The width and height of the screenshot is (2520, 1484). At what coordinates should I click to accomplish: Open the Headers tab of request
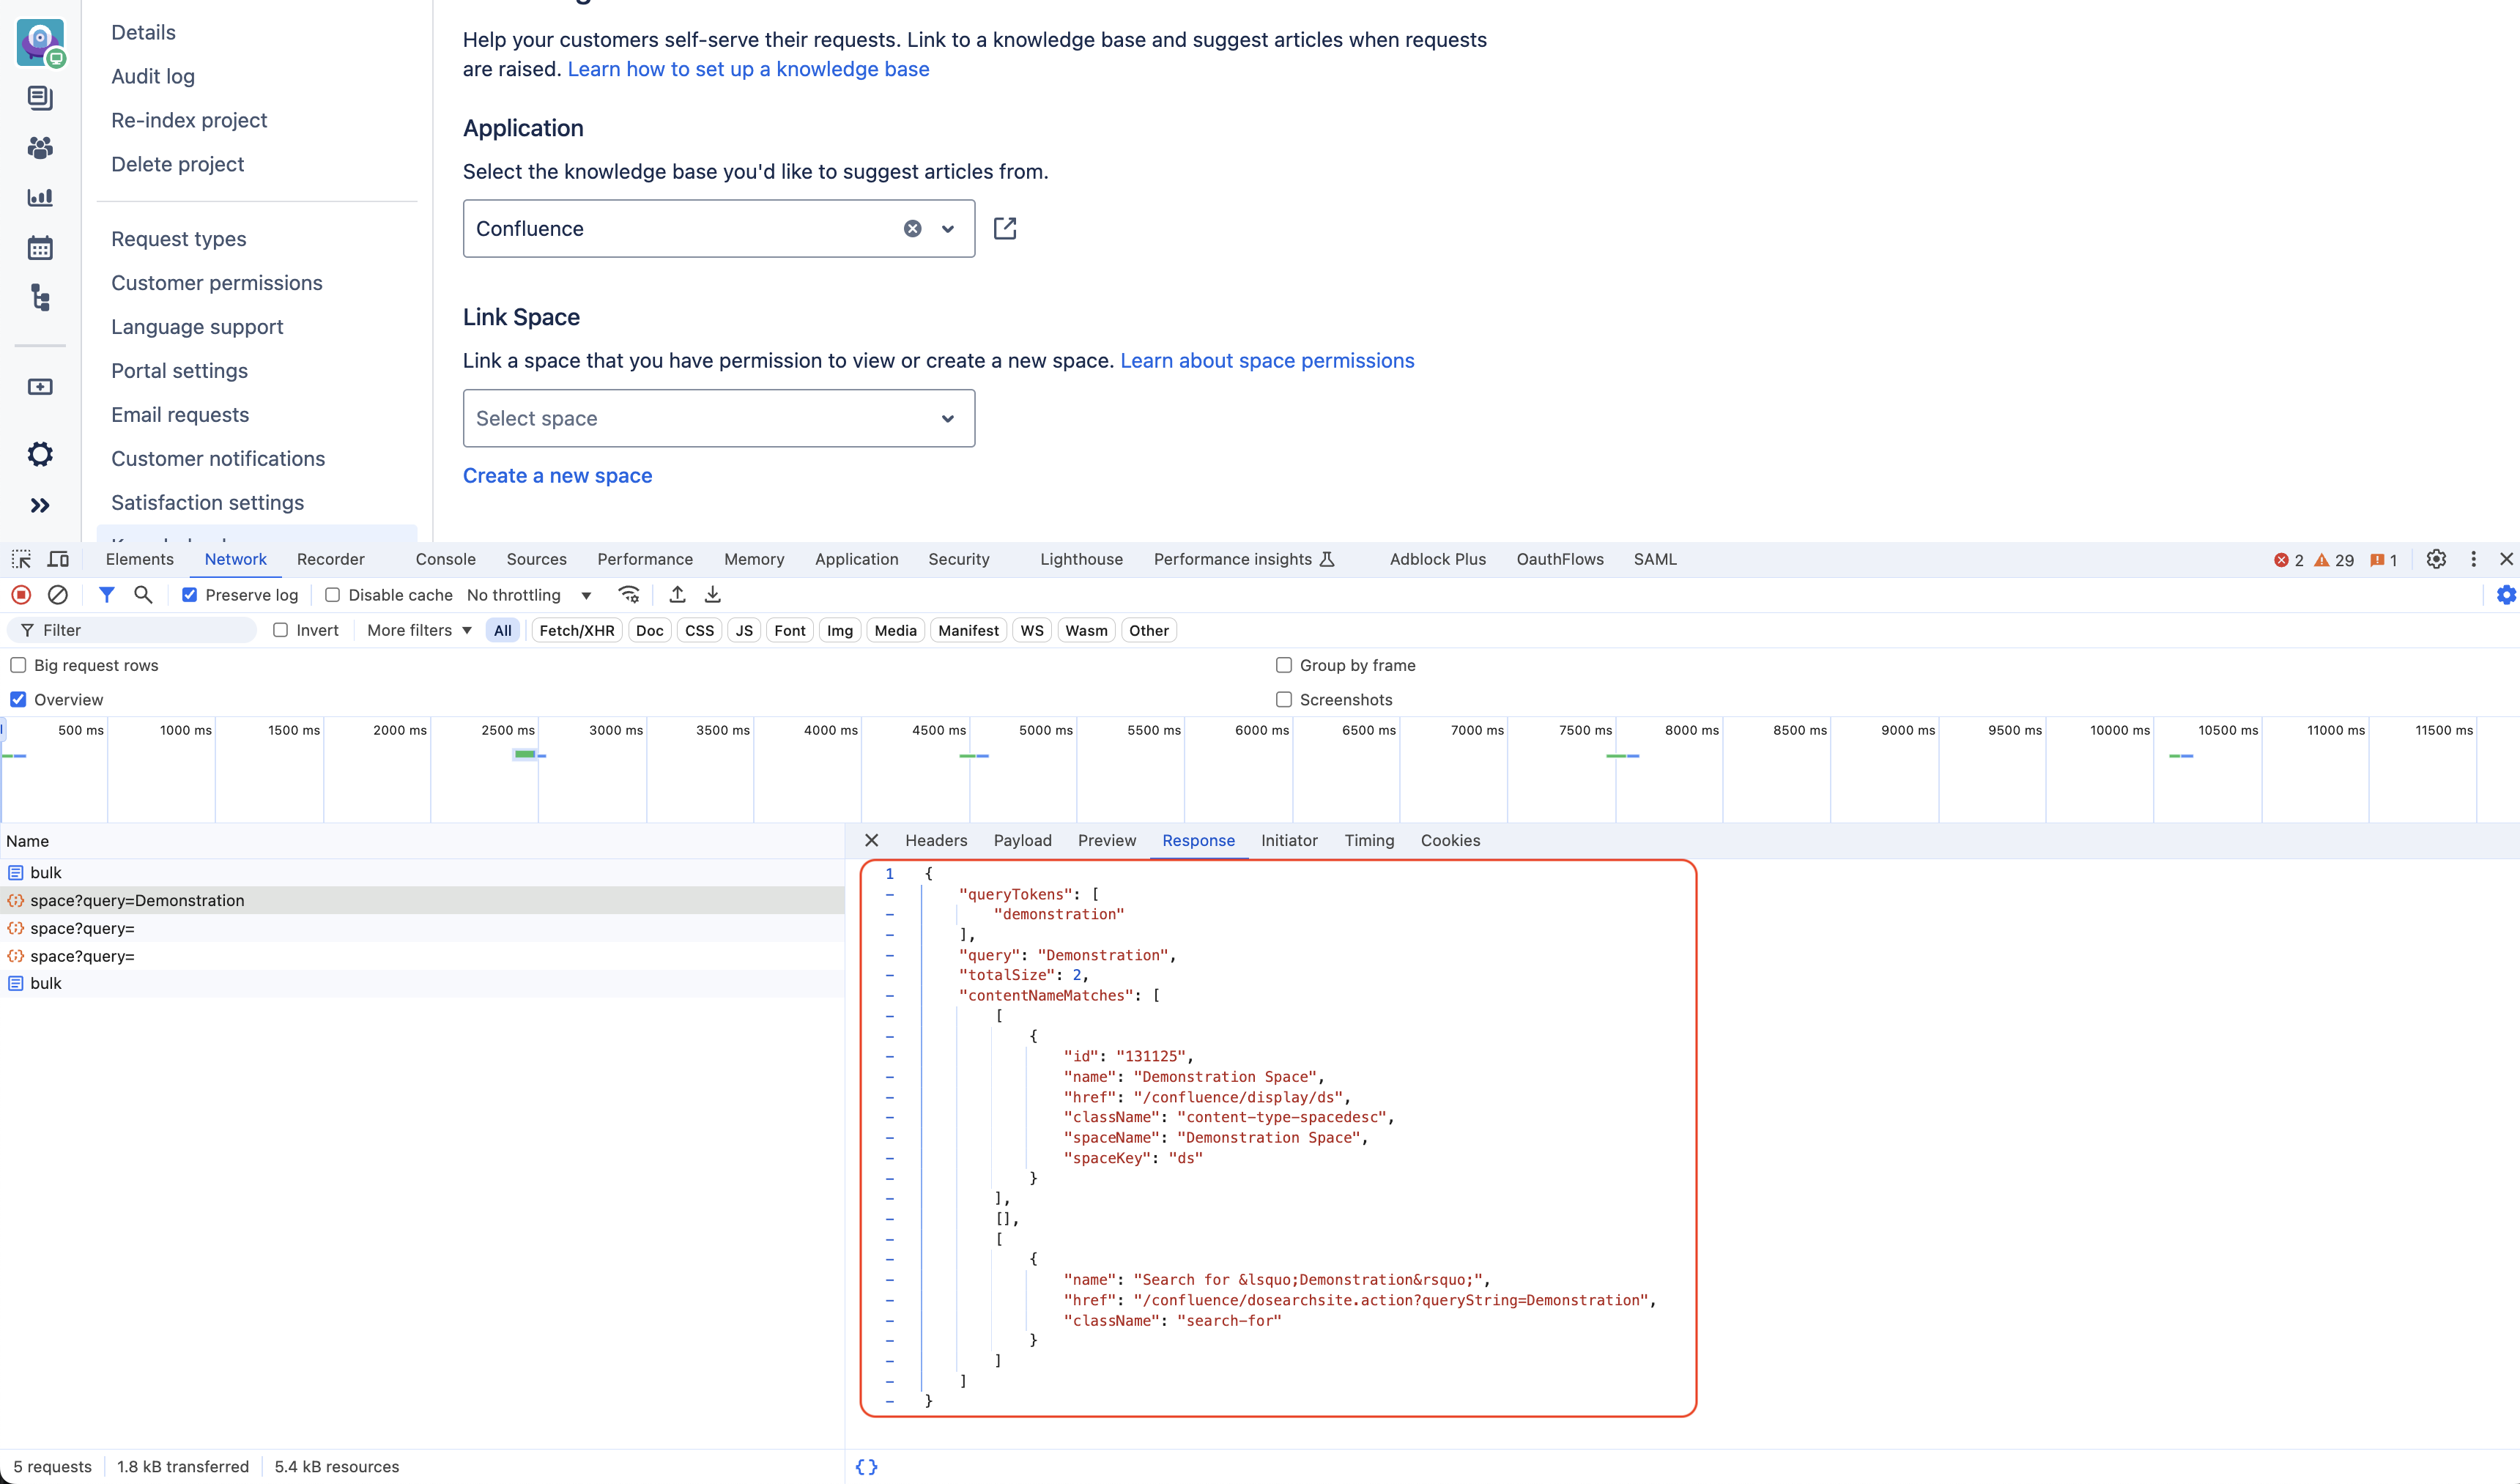935,840
